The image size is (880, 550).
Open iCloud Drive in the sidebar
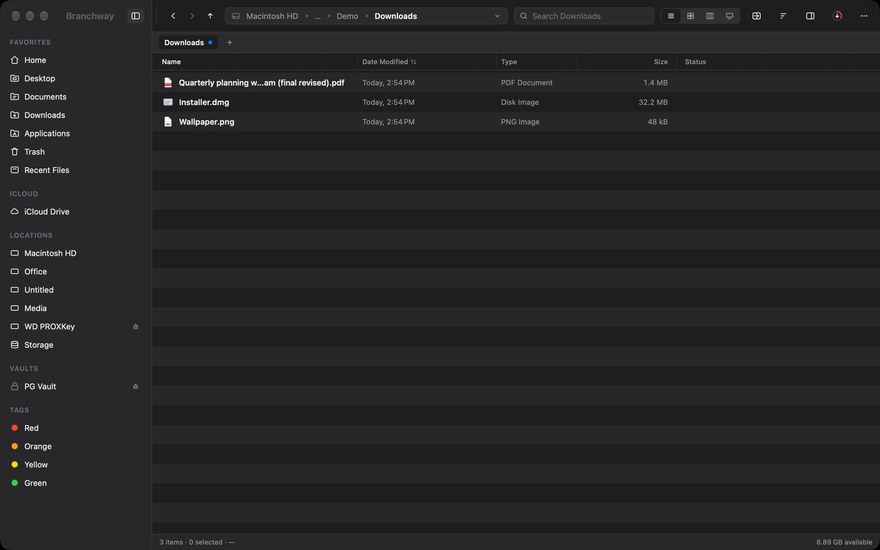(x=76, y=212)
